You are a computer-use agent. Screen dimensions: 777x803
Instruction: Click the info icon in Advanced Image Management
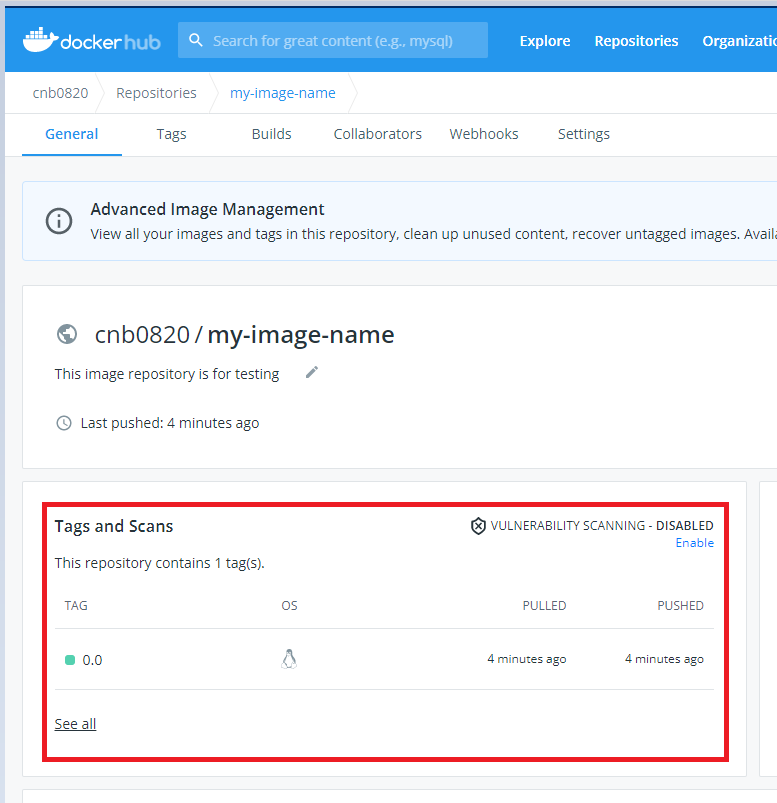coord(59,221)
